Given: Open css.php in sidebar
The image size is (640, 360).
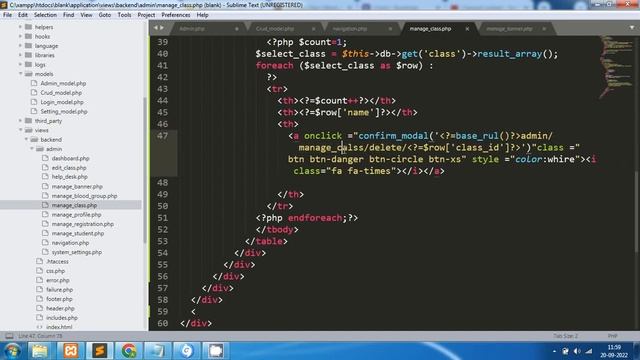Looking at the screenshot, I should [x=55, y=271].
